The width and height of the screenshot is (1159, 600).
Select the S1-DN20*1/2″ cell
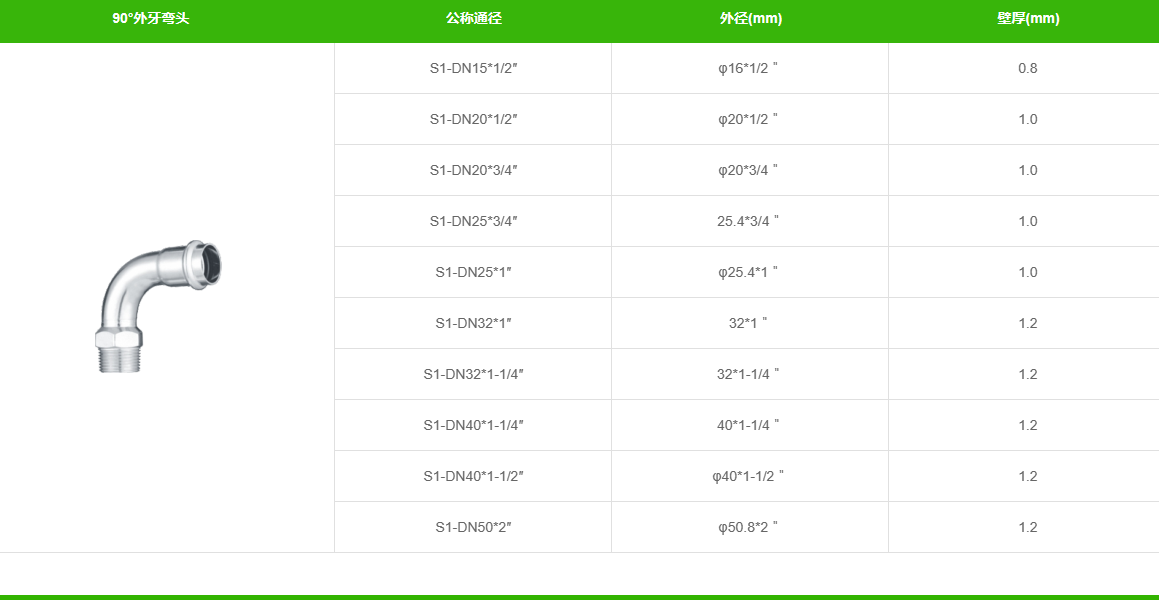[473, 120]
